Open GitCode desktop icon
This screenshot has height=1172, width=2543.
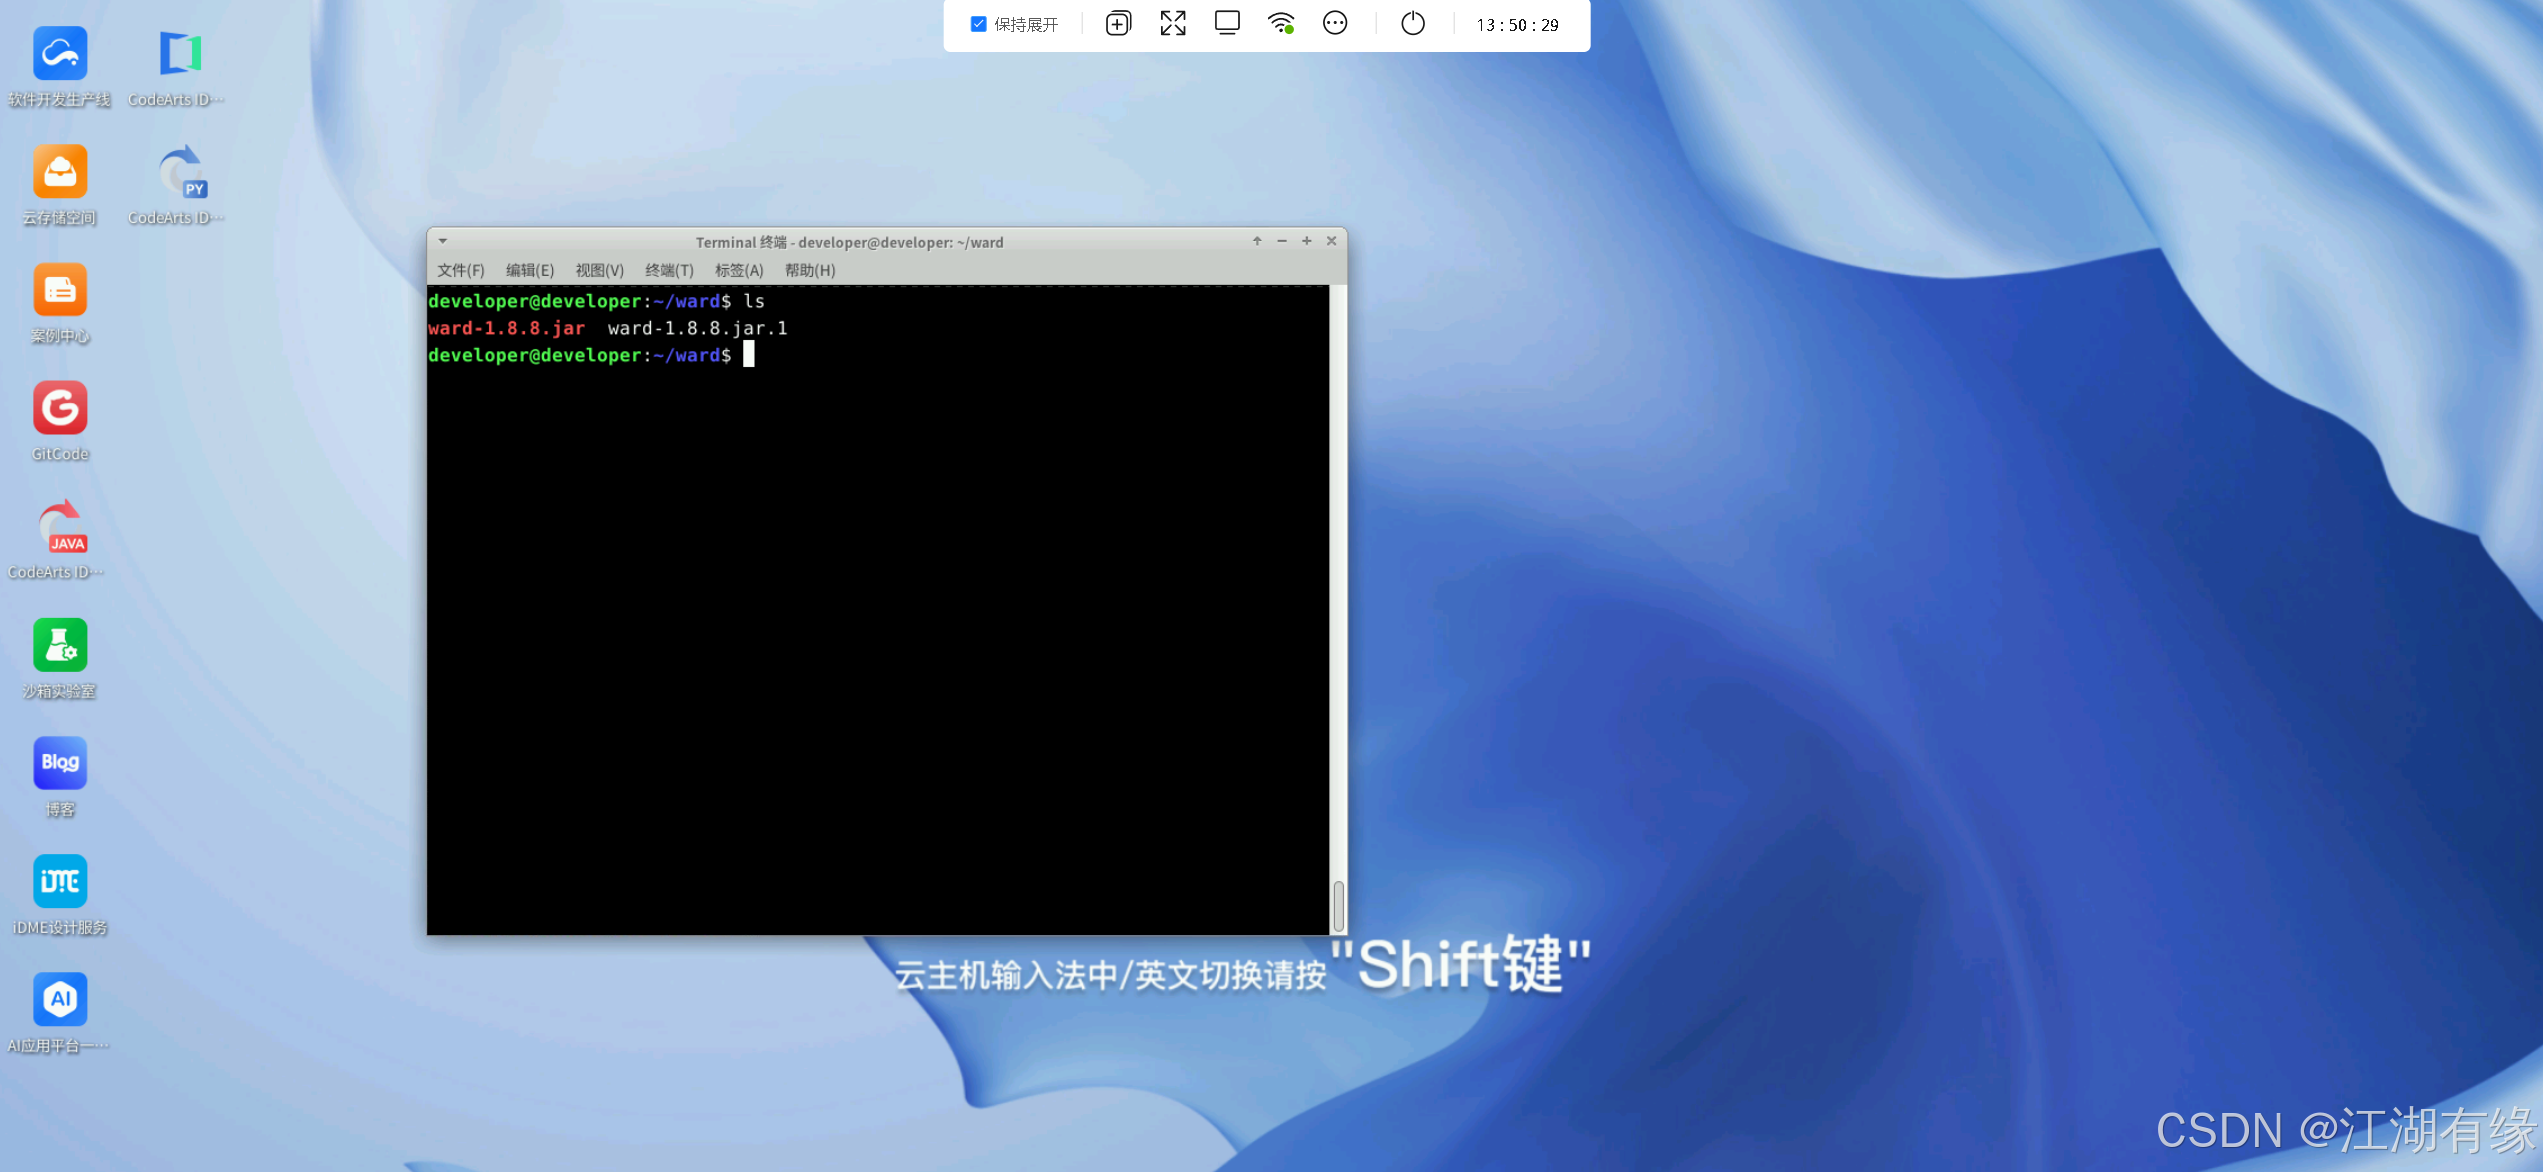60,409
